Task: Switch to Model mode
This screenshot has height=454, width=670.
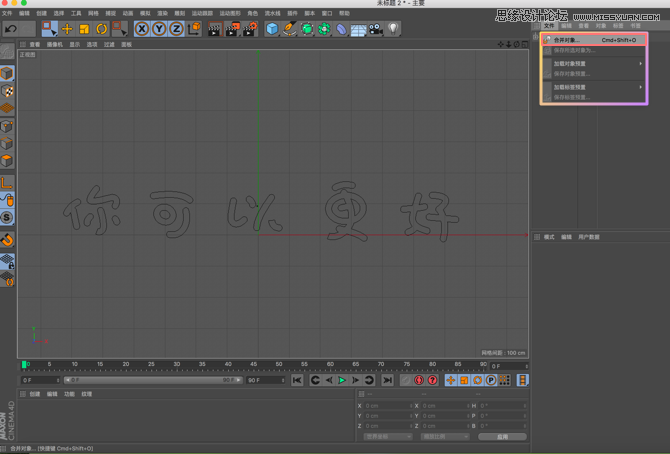Action: (7, 74)
